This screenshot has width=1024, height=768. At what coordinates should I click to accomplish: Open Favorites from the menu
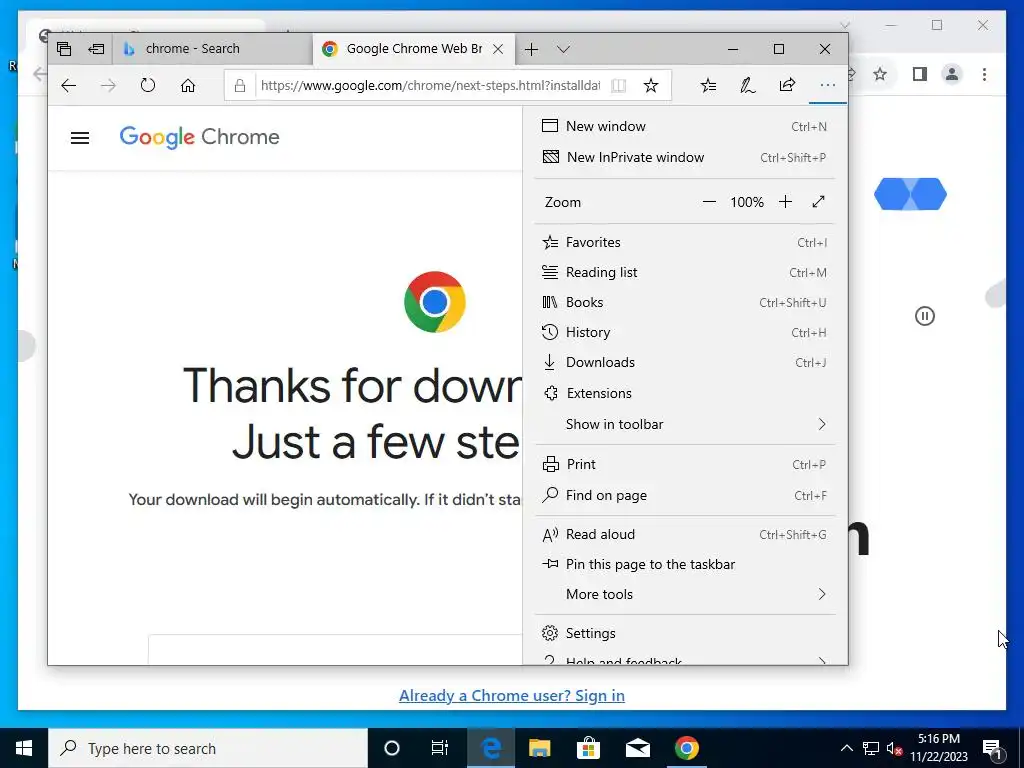[x=684, y=242]
